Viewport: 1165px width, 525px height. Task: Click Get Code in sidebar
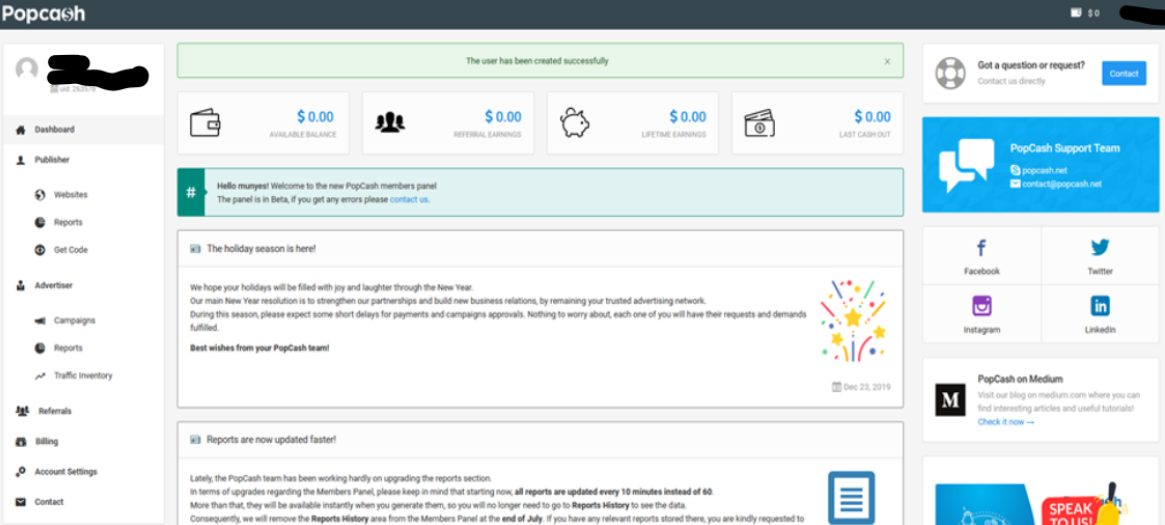coord(71,250)
